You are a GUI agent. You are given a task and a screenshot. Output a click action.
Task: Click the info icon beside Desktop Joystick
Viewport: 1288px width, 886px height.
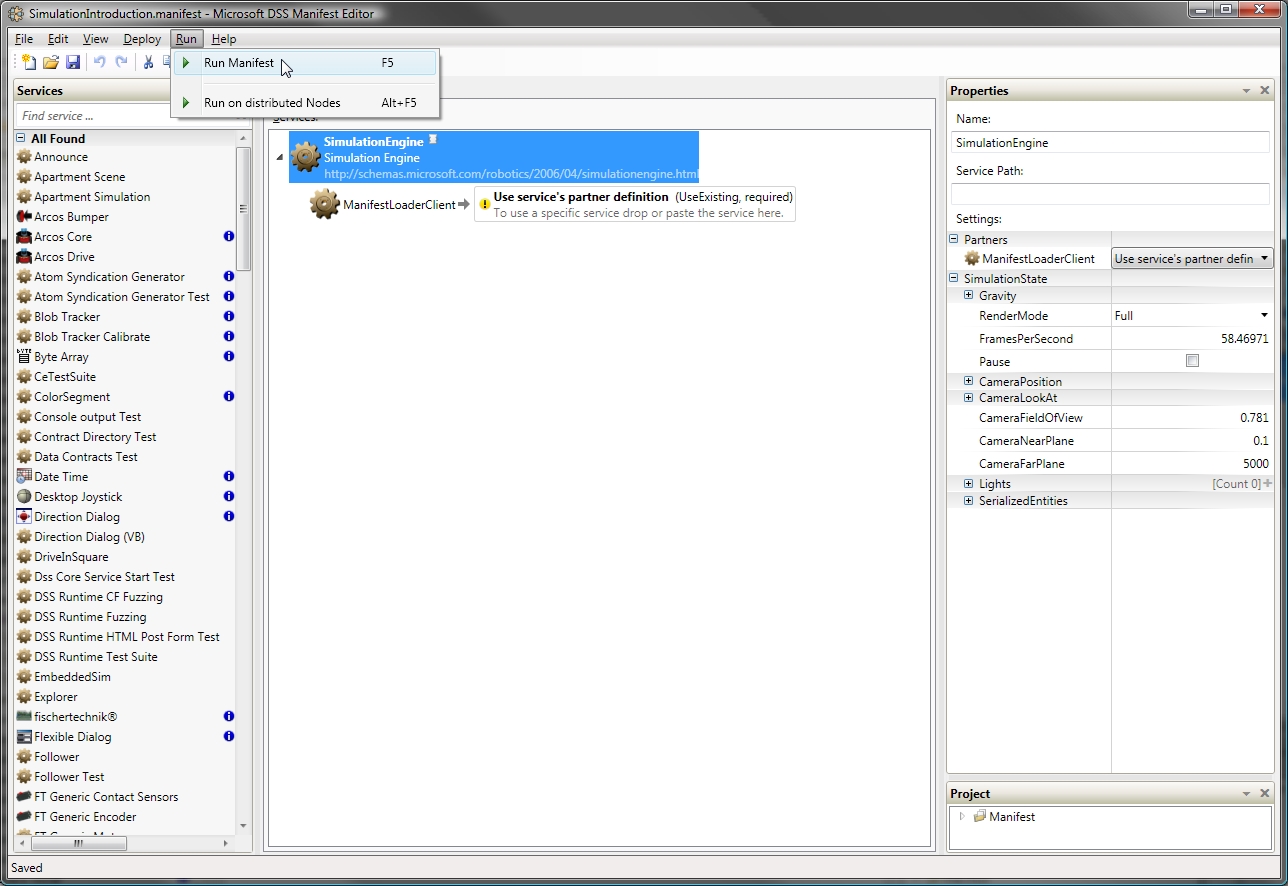229,497
